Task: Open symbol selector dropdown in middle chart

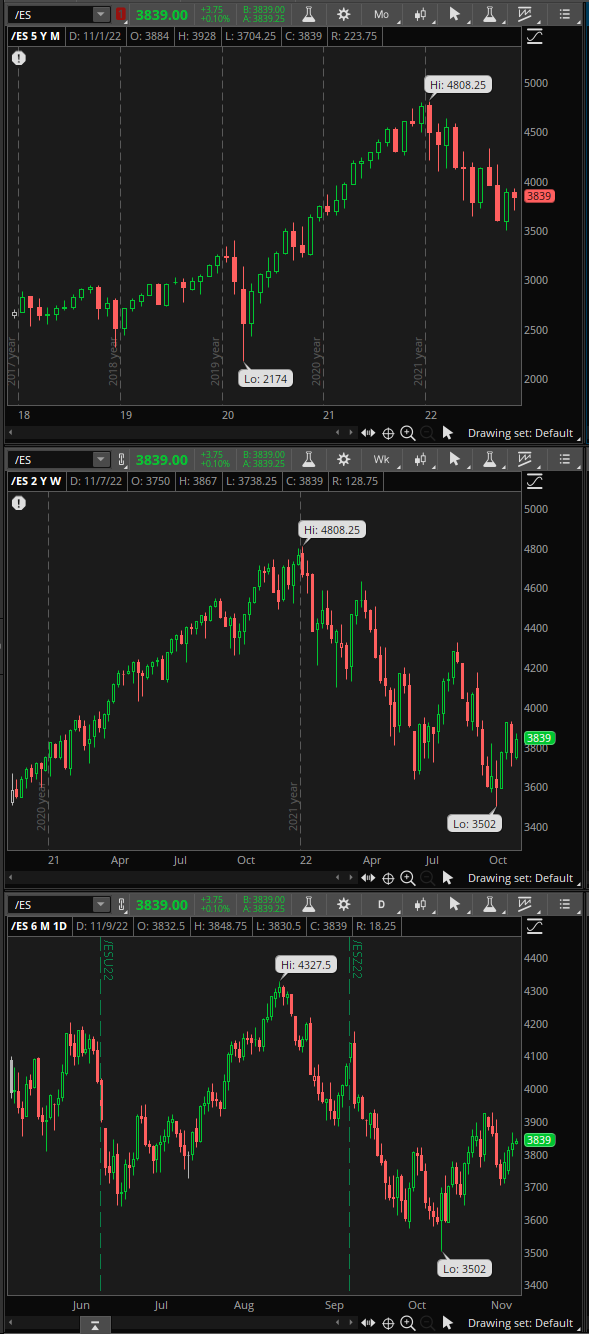Action: [100, 460]
